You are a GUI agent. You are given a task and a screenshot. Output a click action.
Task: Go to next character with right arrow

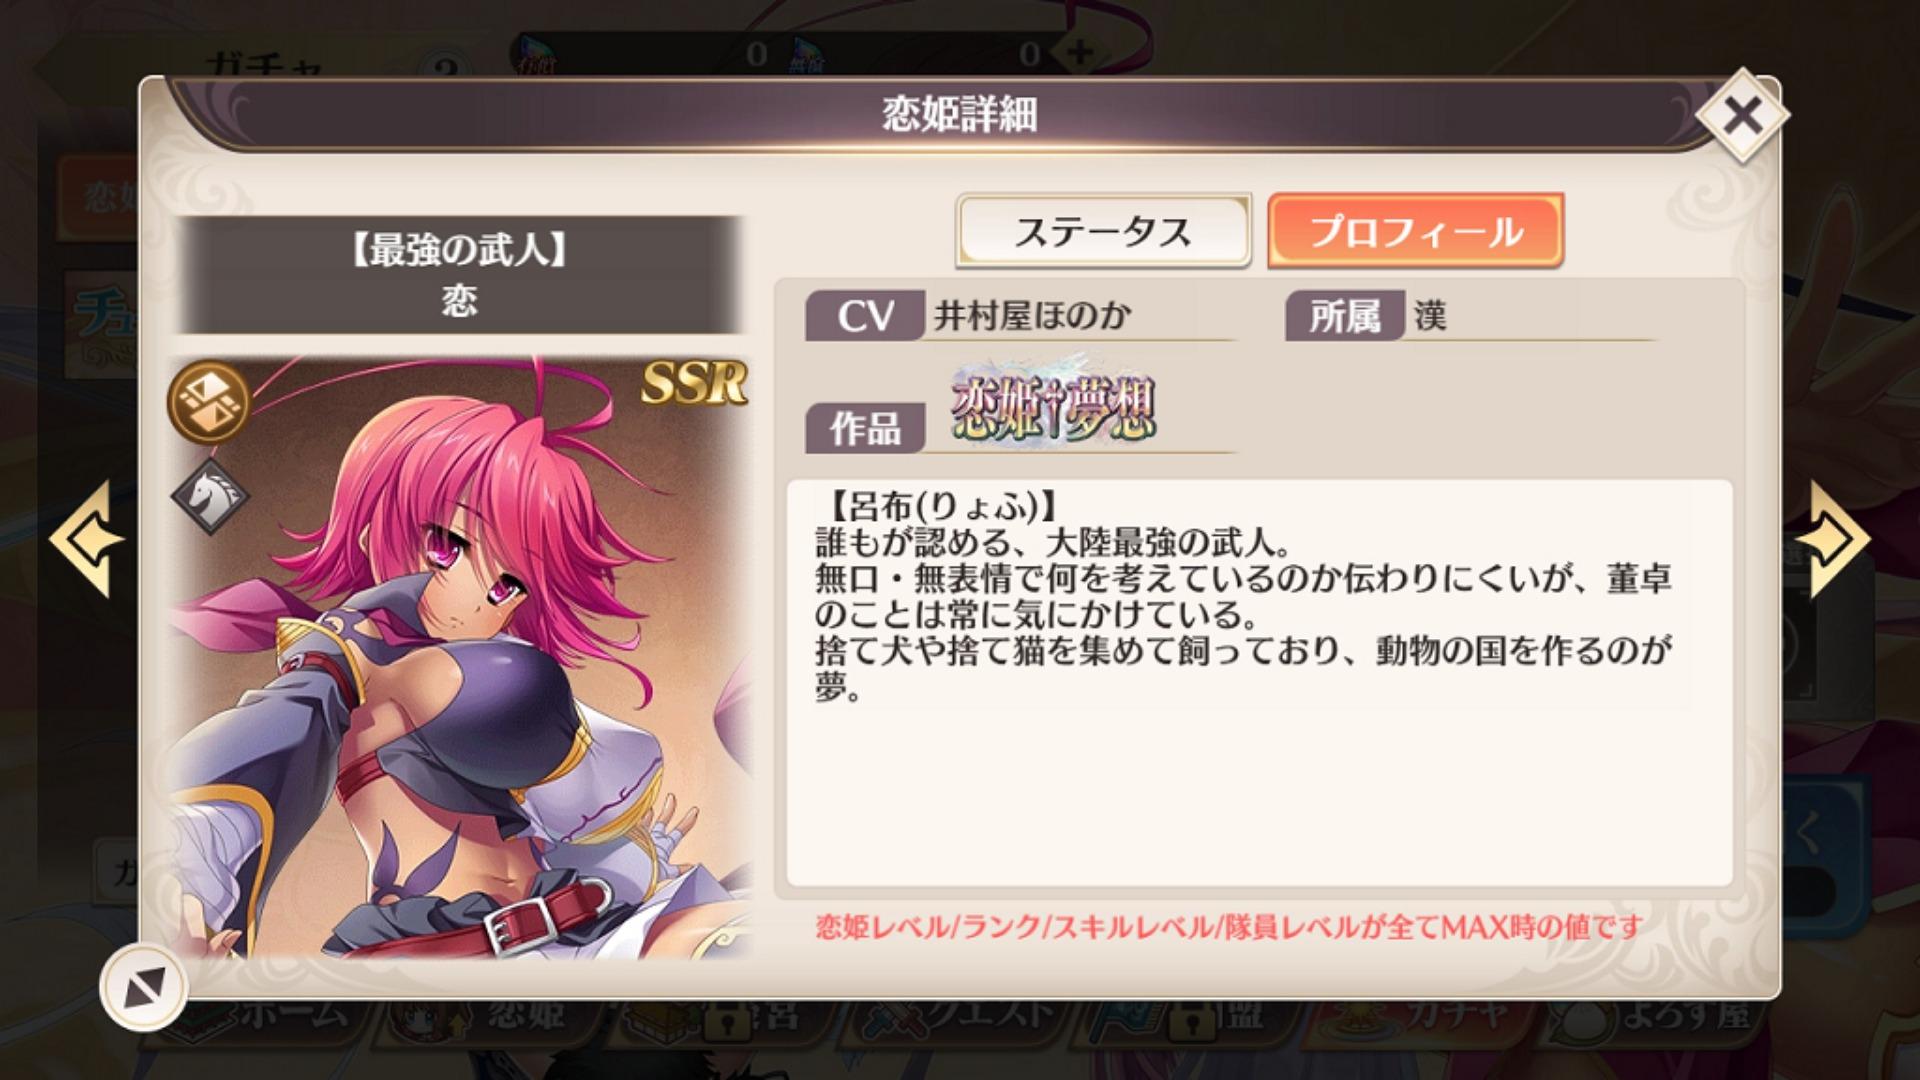pyautogui.click(x=1832, y=540)
